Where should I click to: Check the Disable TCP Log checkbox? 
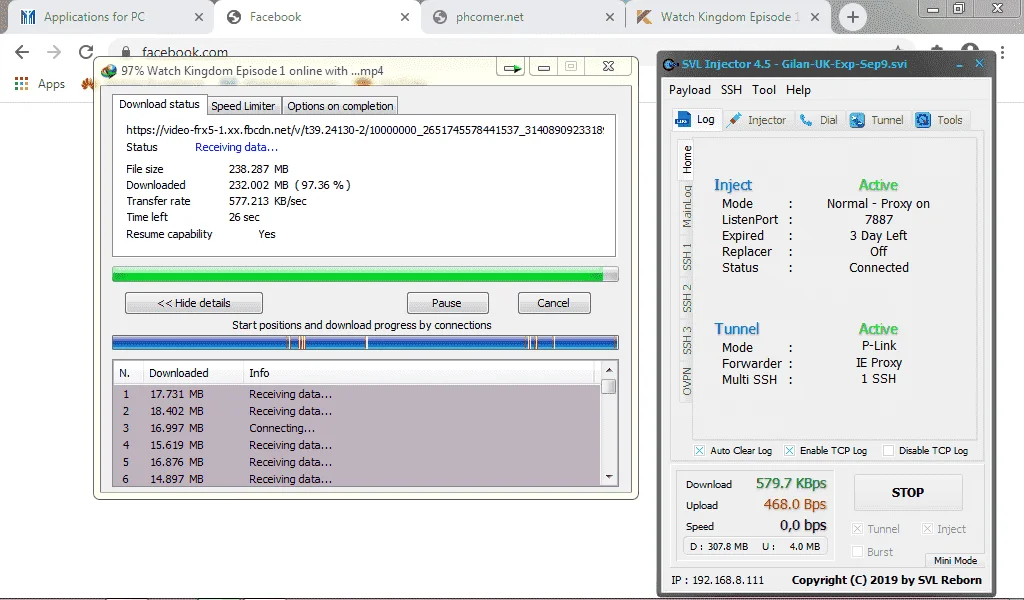pos(888,450)
